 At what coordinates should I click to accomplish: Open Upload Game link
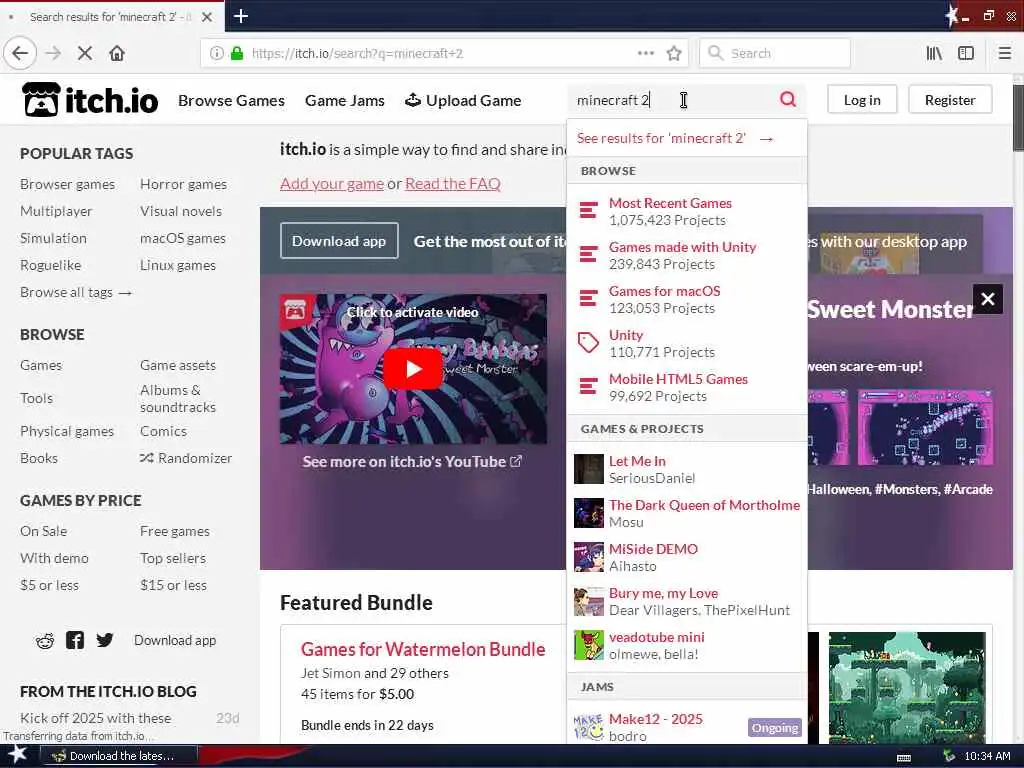click(x=463, y=101)
